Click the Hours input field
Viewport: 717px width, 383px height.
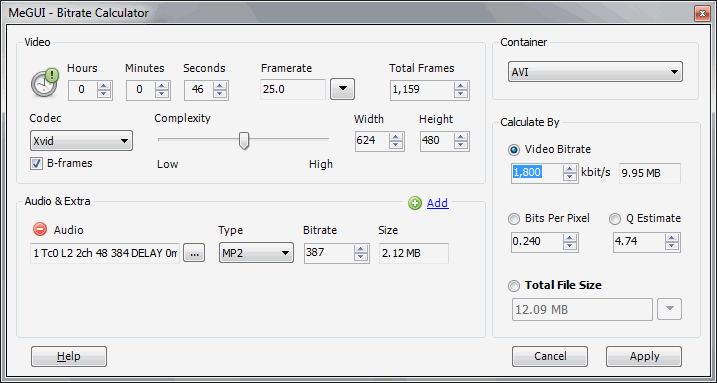(x=83, y=90)
